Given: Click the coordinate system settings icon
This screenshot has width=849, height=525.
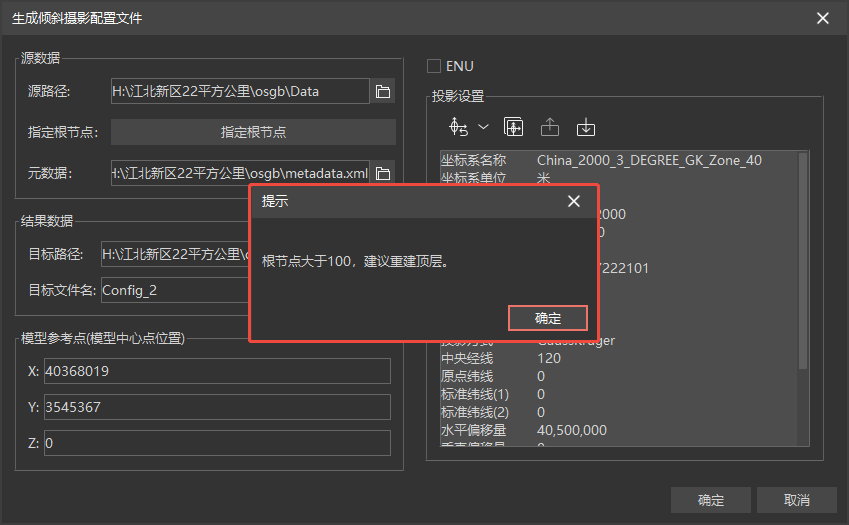Looking at the screenshot, I should 459,127.
